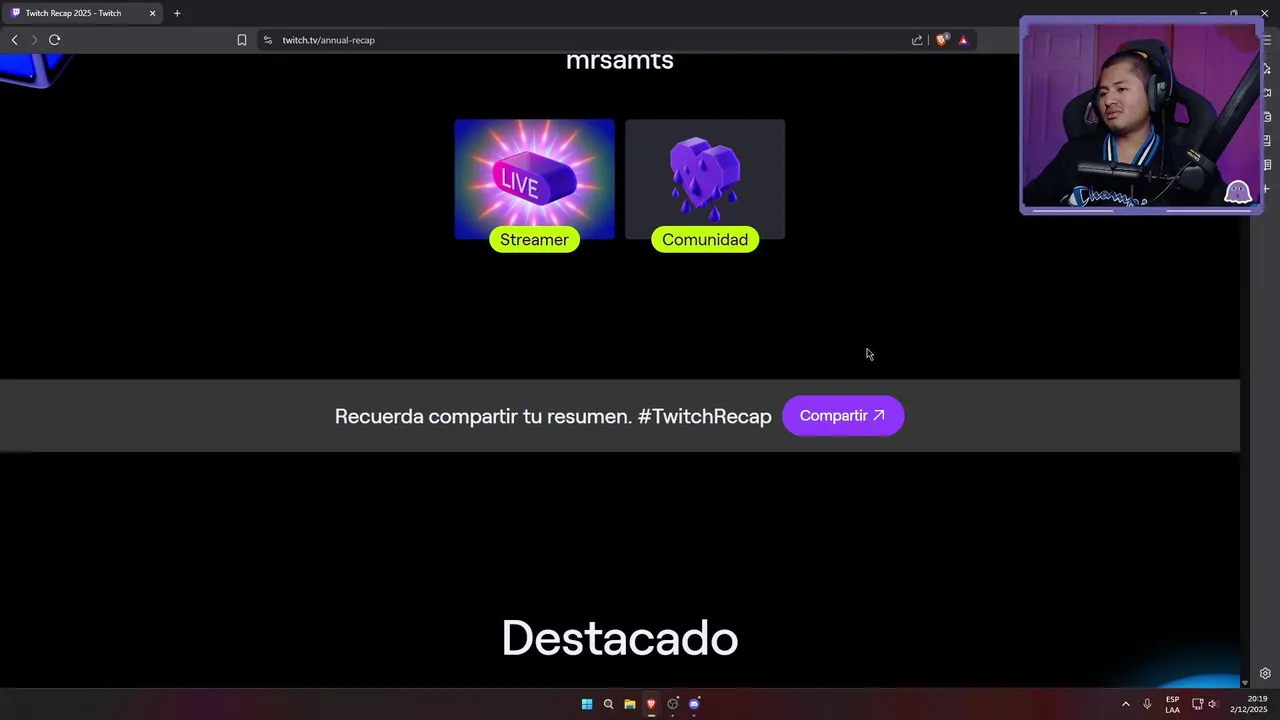Click the Destacado heading
Screen dimensions: 1280x720
click(x=620, y=638)
